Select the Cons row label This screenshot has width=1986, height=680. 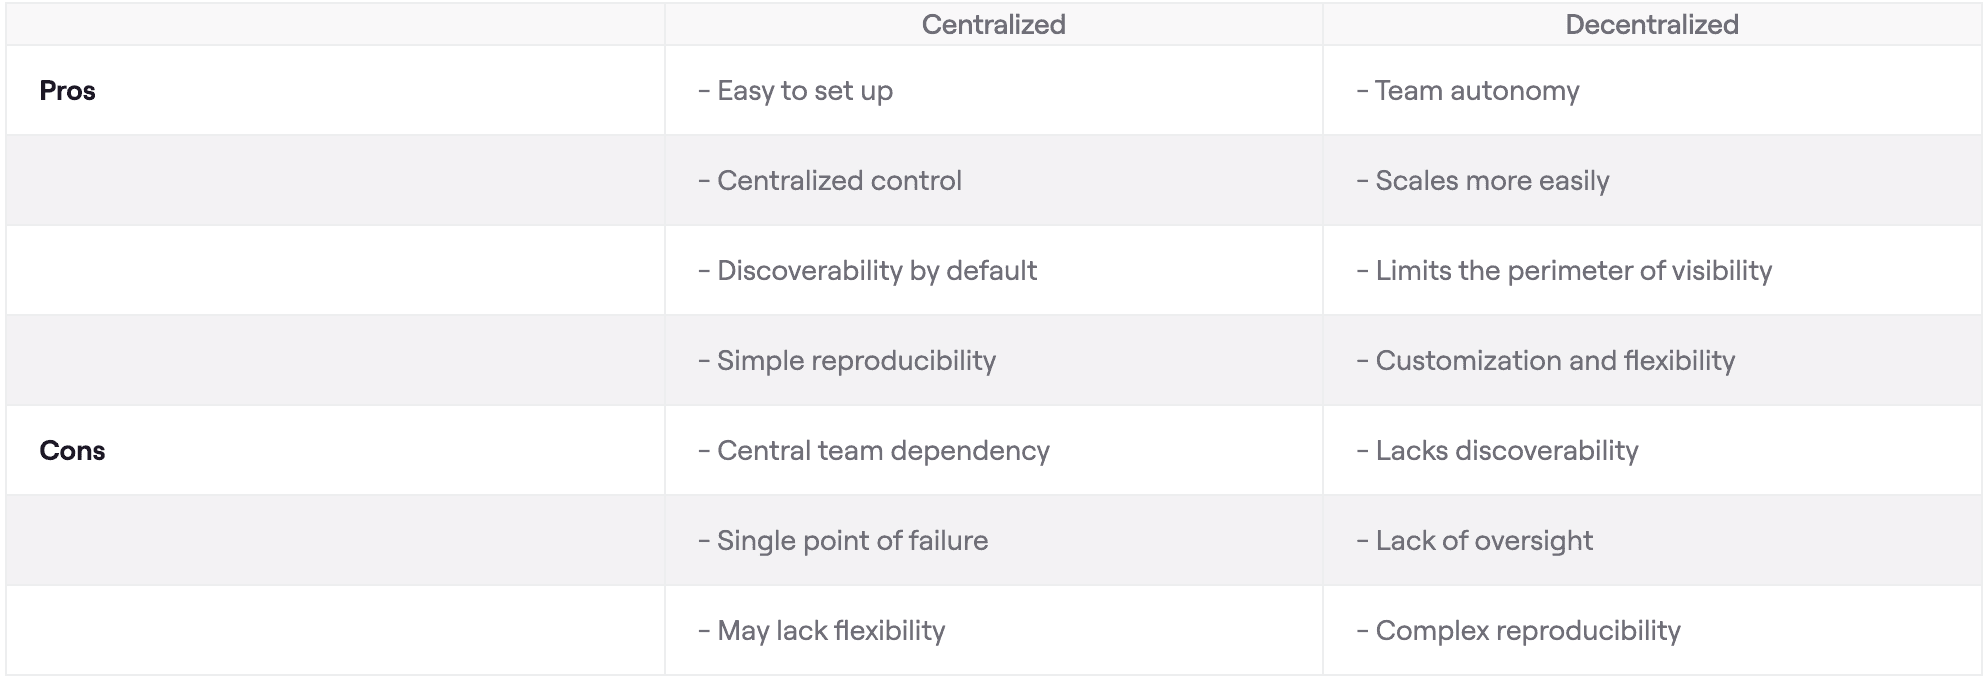[72, 451]
